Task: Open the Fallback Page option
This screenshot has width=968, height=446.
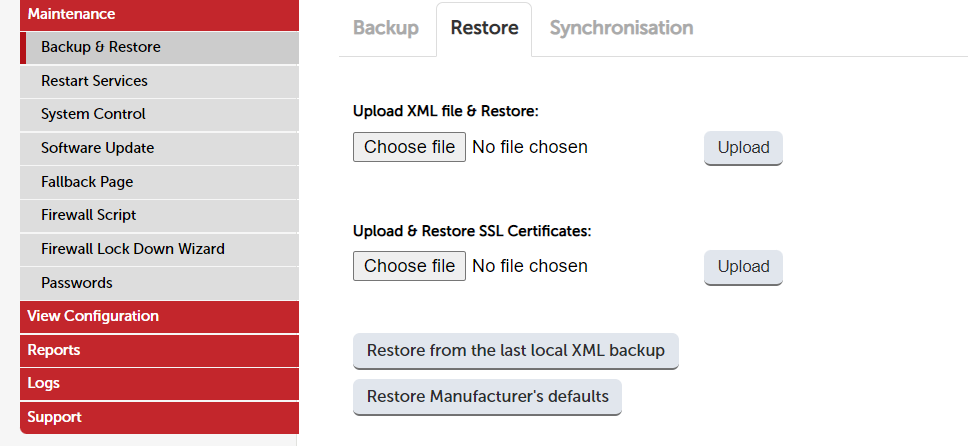Action: point(159,182)
